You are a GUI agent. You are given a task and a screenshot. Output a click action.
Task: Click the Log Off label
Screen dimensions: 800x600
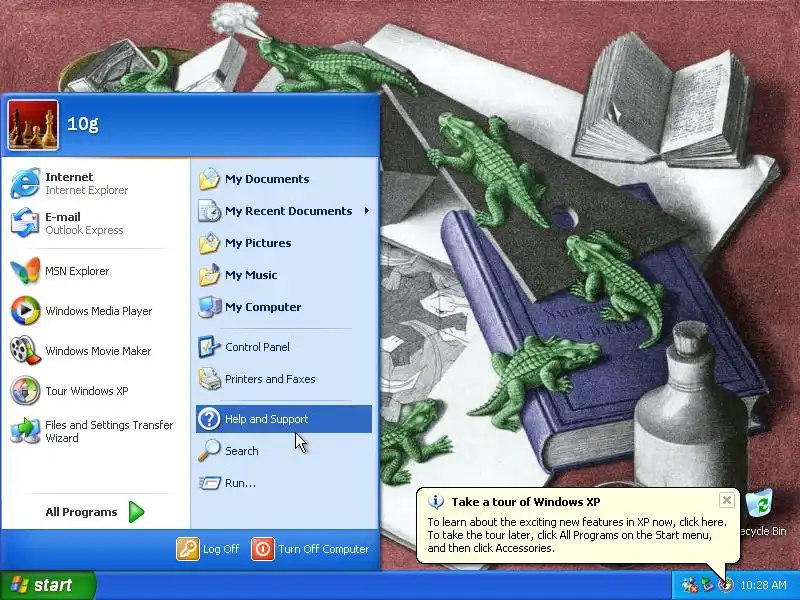[221, 549]
